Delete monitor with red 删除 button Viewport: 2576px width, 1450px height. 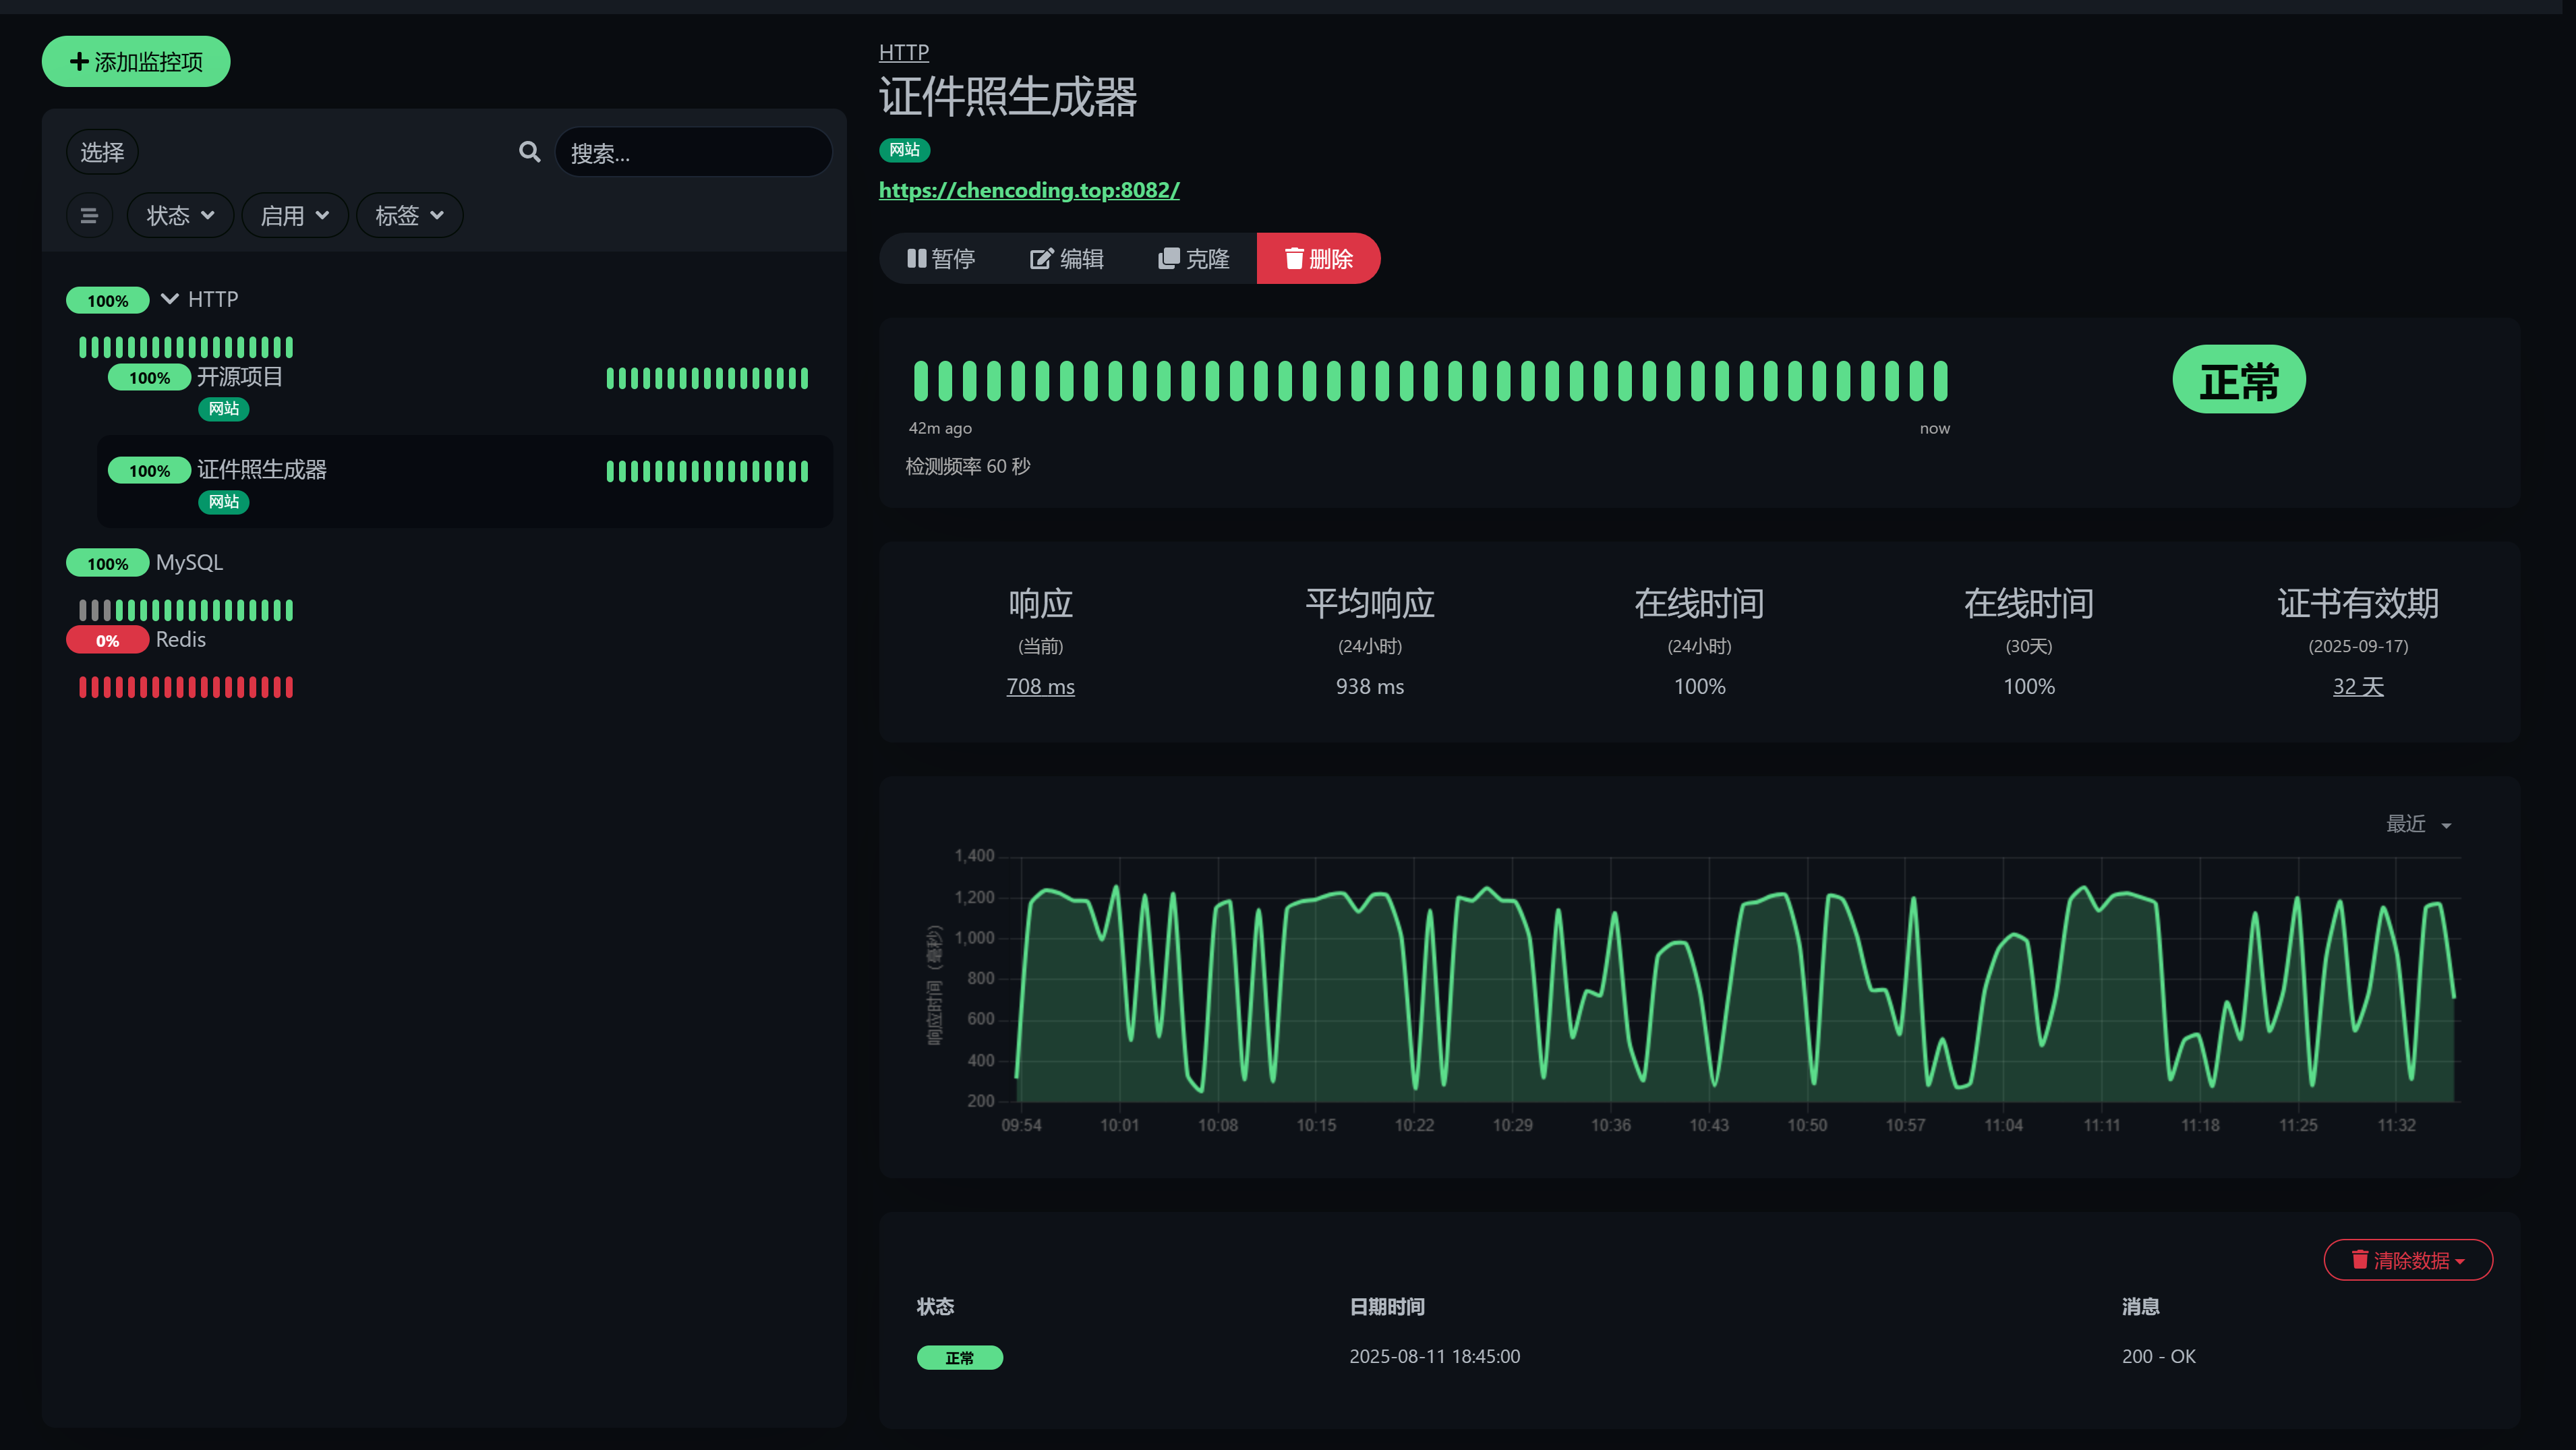1318,259
